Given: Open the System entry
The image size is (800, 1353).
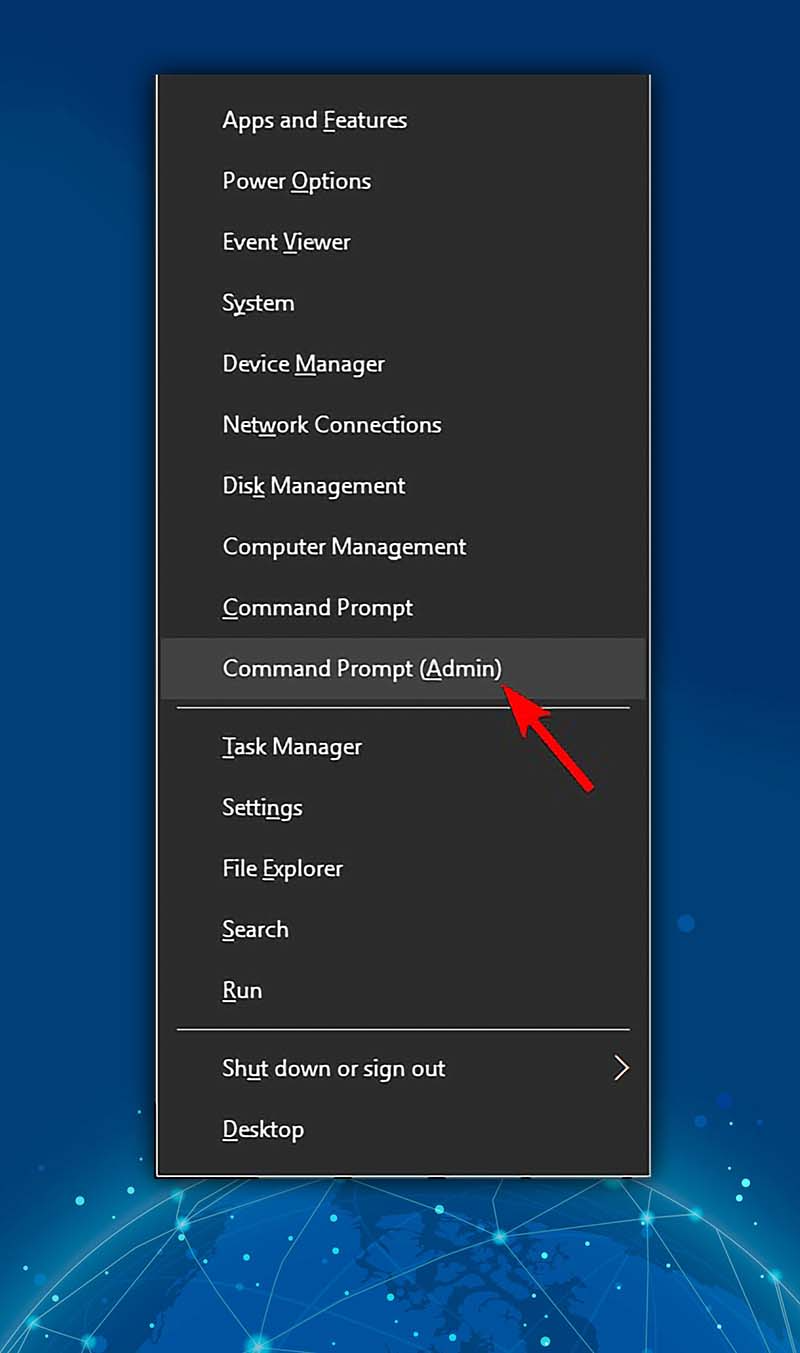Looking at the screenshot, I should pyautogui.click(x=258, y=303).
